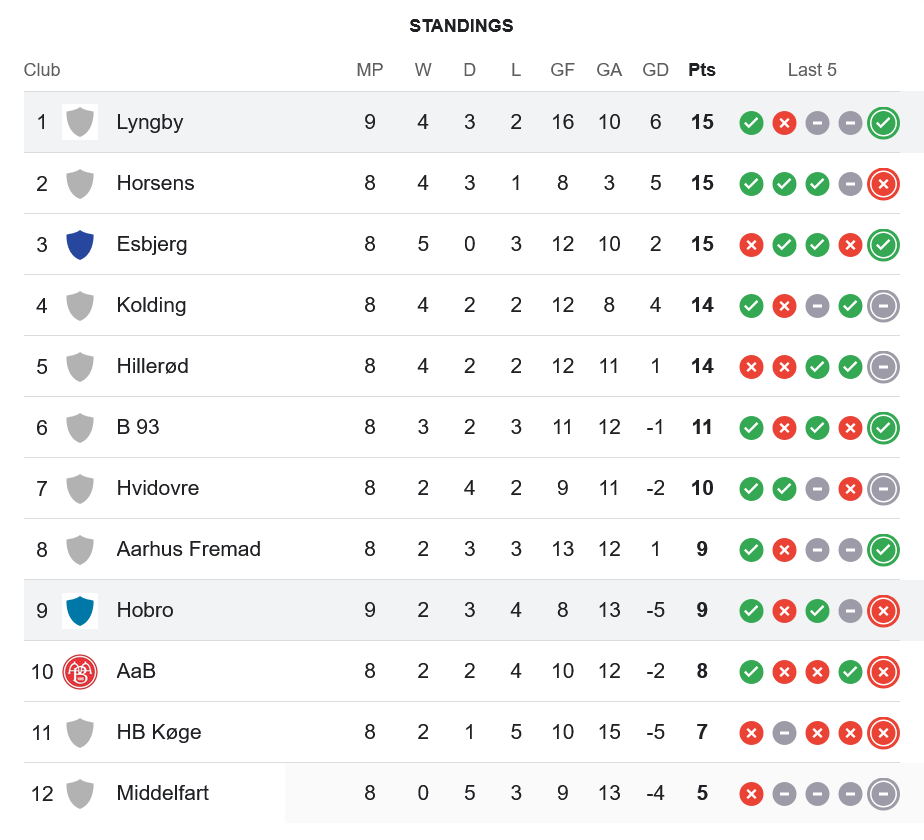The width and height of the screenshot is (924, 840).
Task: Click Middelfart's latest draw result icon
Action: [882, 794]
